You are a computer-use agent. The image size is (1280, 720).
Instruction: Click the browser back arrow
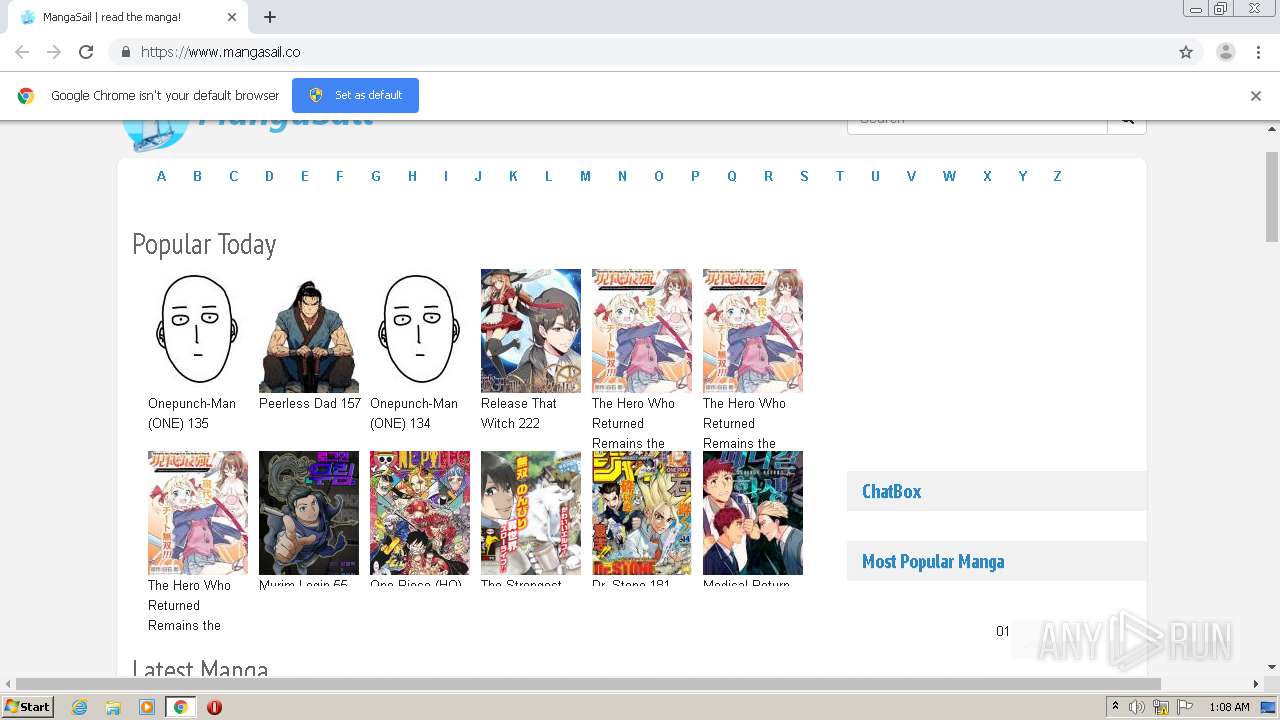tap(22, 52)
